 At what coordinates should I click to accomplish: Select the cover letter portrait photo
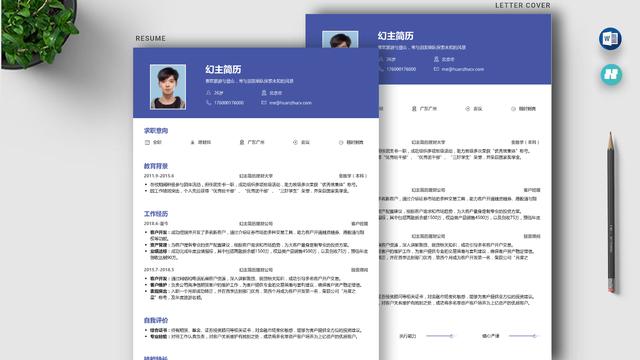[340, 39]
